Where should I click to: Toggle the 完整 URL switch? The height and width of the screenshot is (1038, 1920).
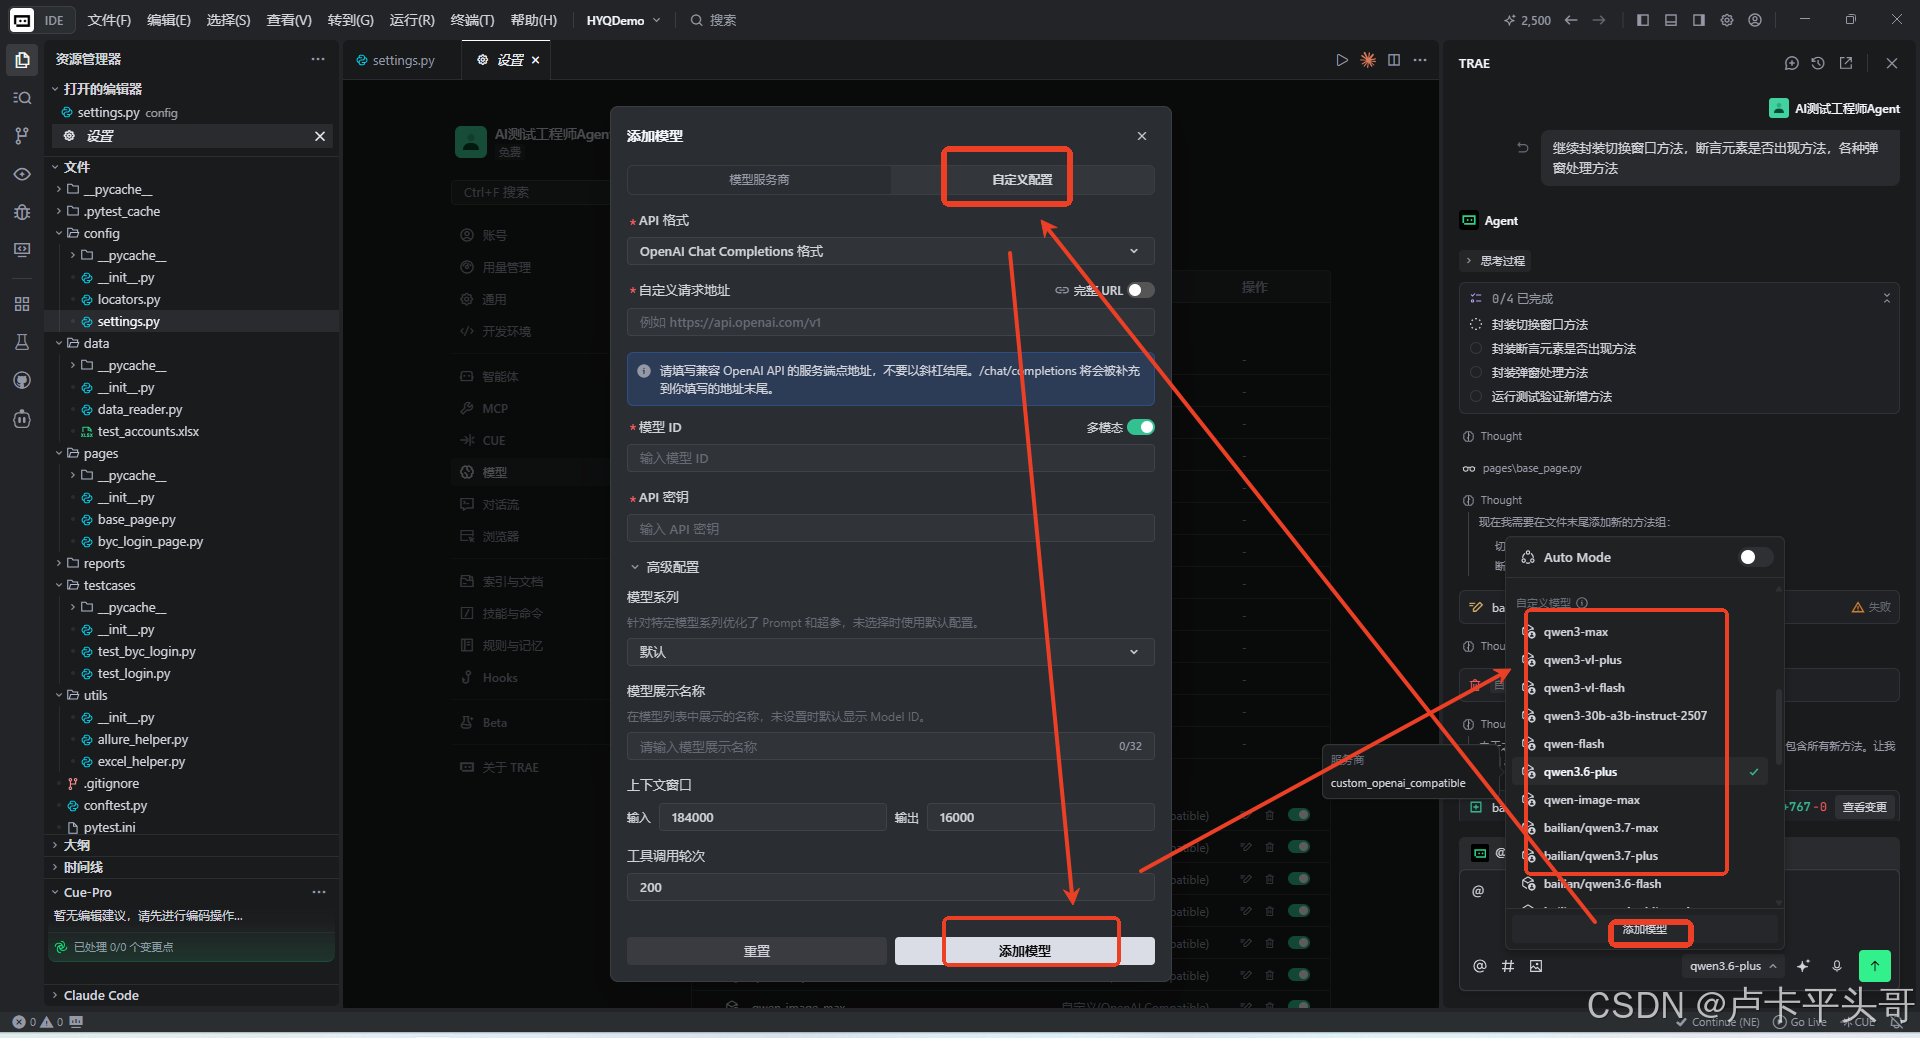[1141, 290]
